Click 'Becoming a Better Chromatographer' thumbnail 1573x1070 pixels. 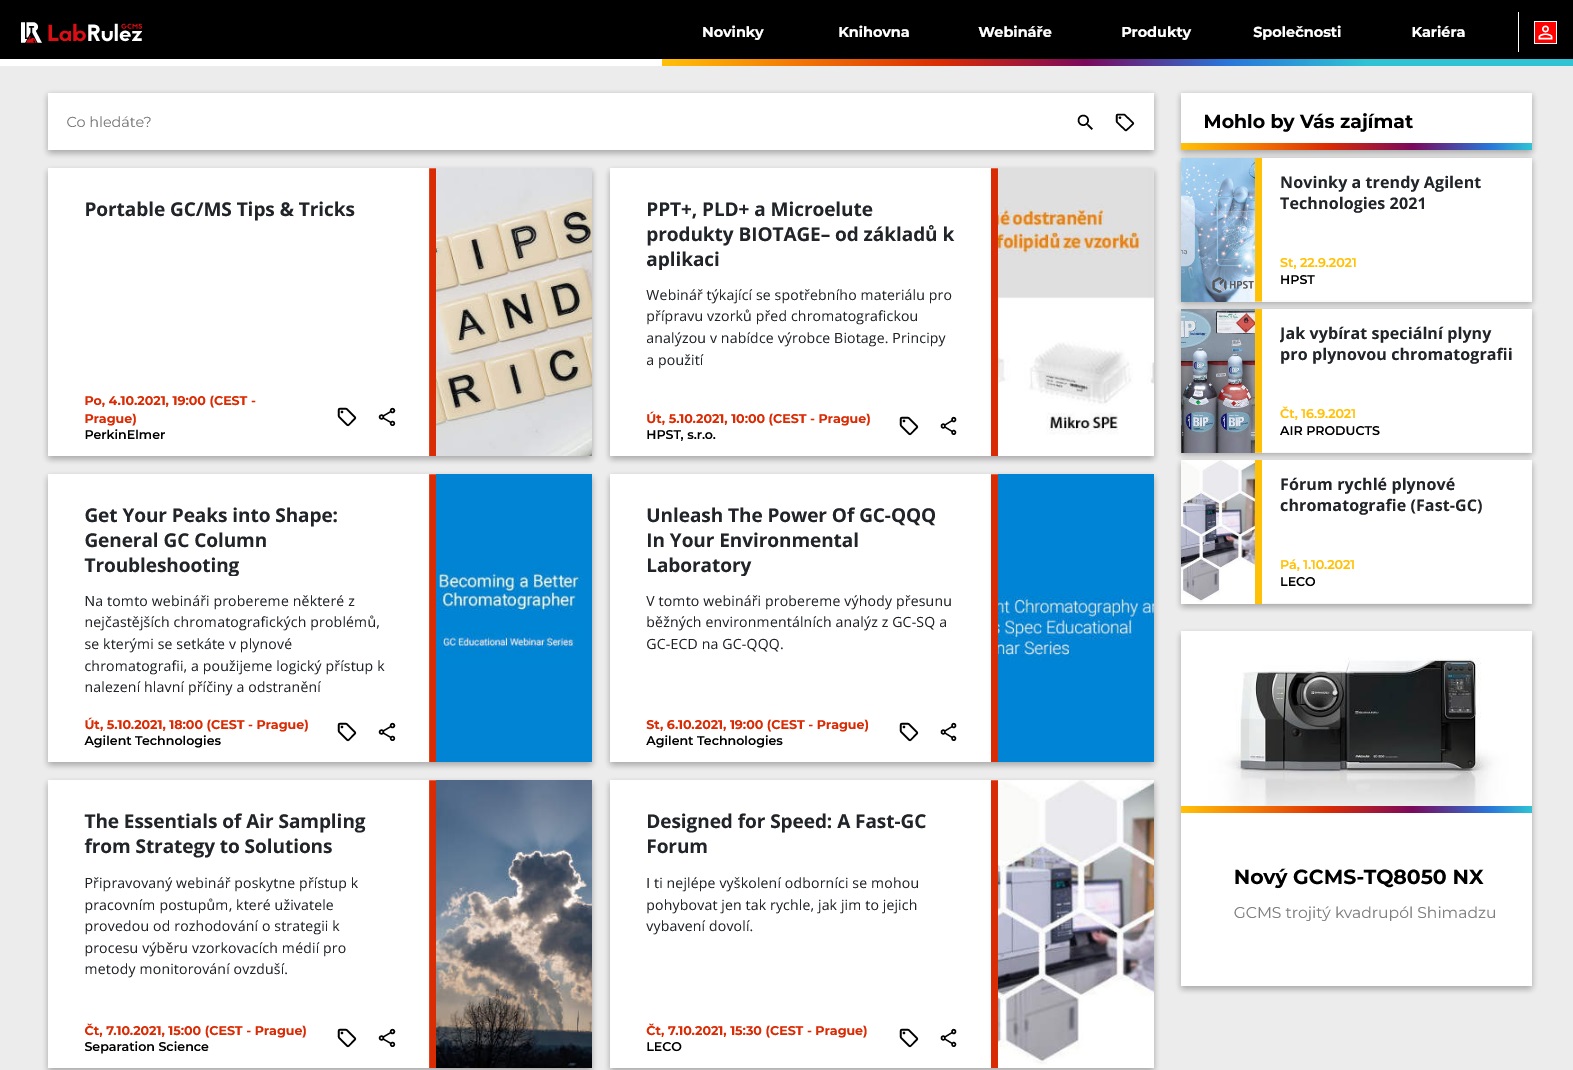tap(515, 618)
